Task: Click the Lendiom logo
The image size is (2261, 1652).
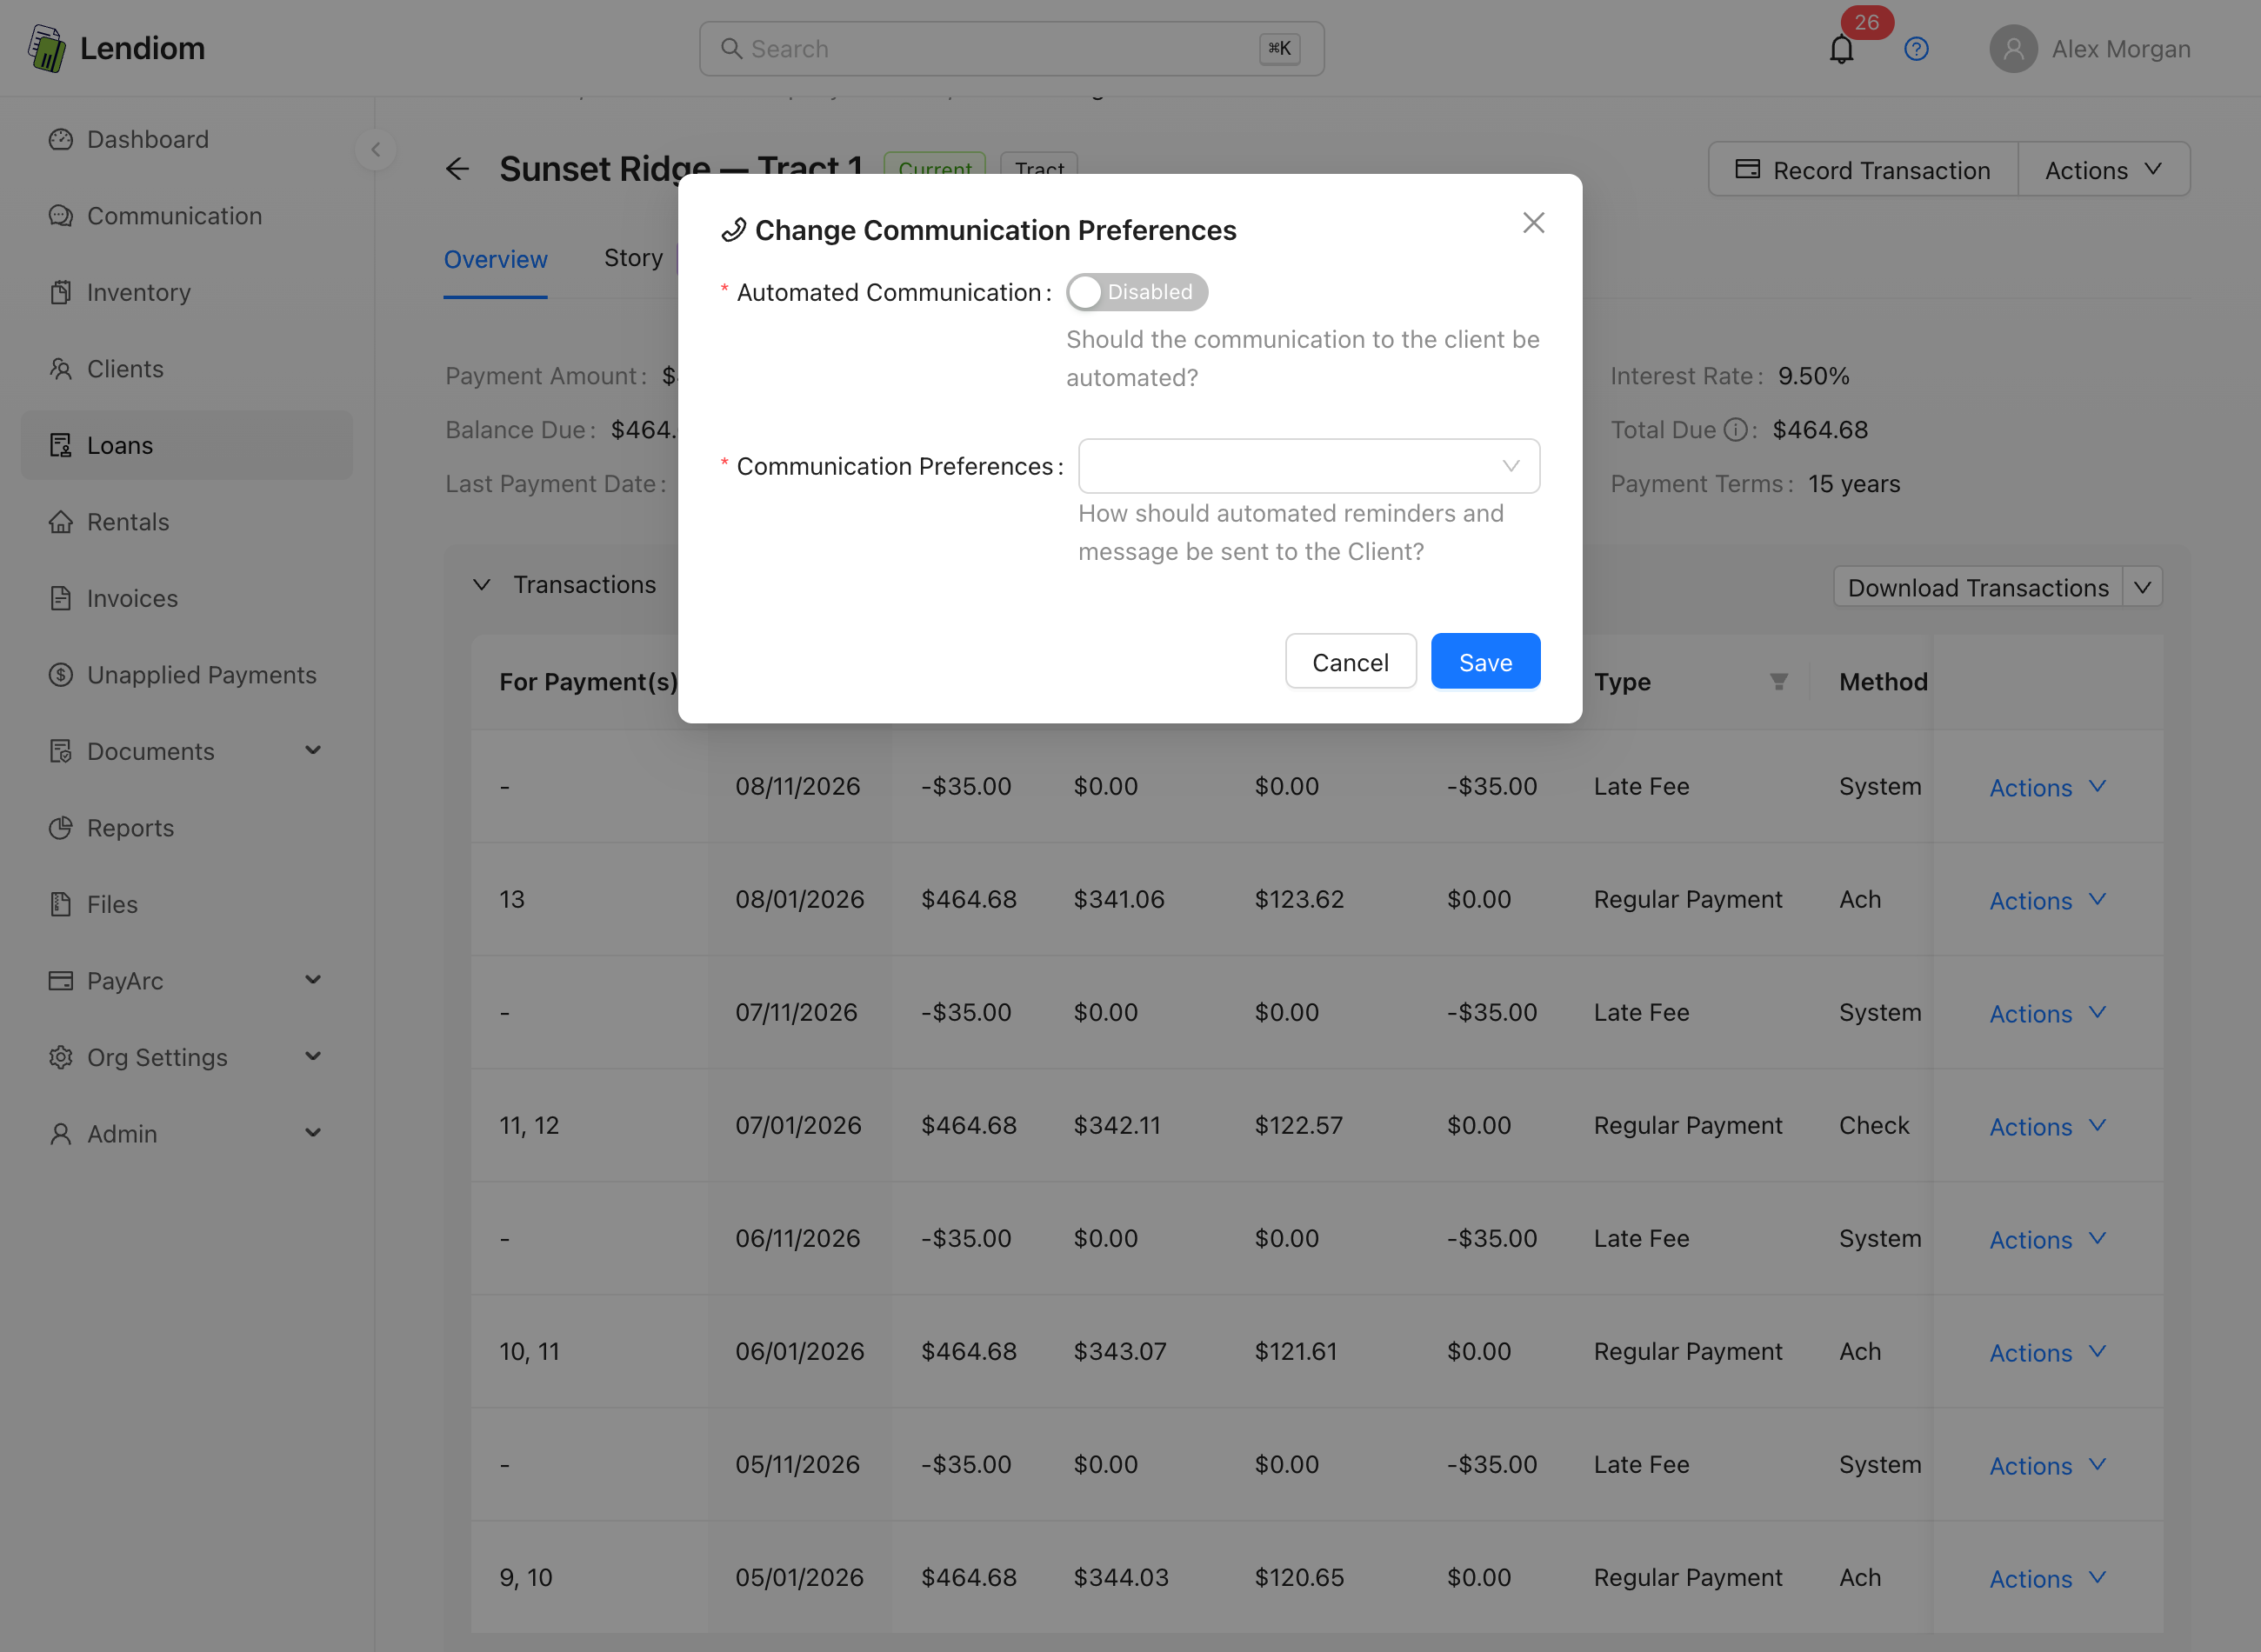Action: point(116,48)
